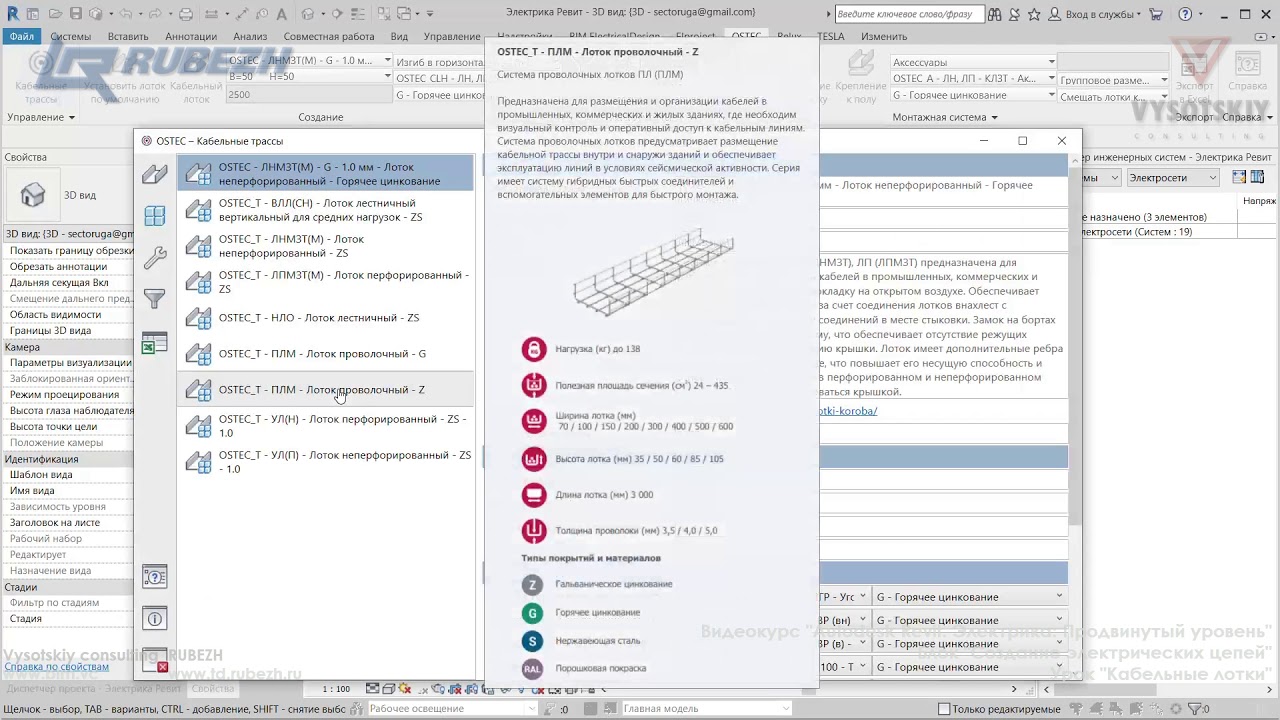The width and height of the screenshot is (1280, 720).
Task: Select the OSTEC_T - ПЛМ wire tray - Z row
Action: [325, 390]
